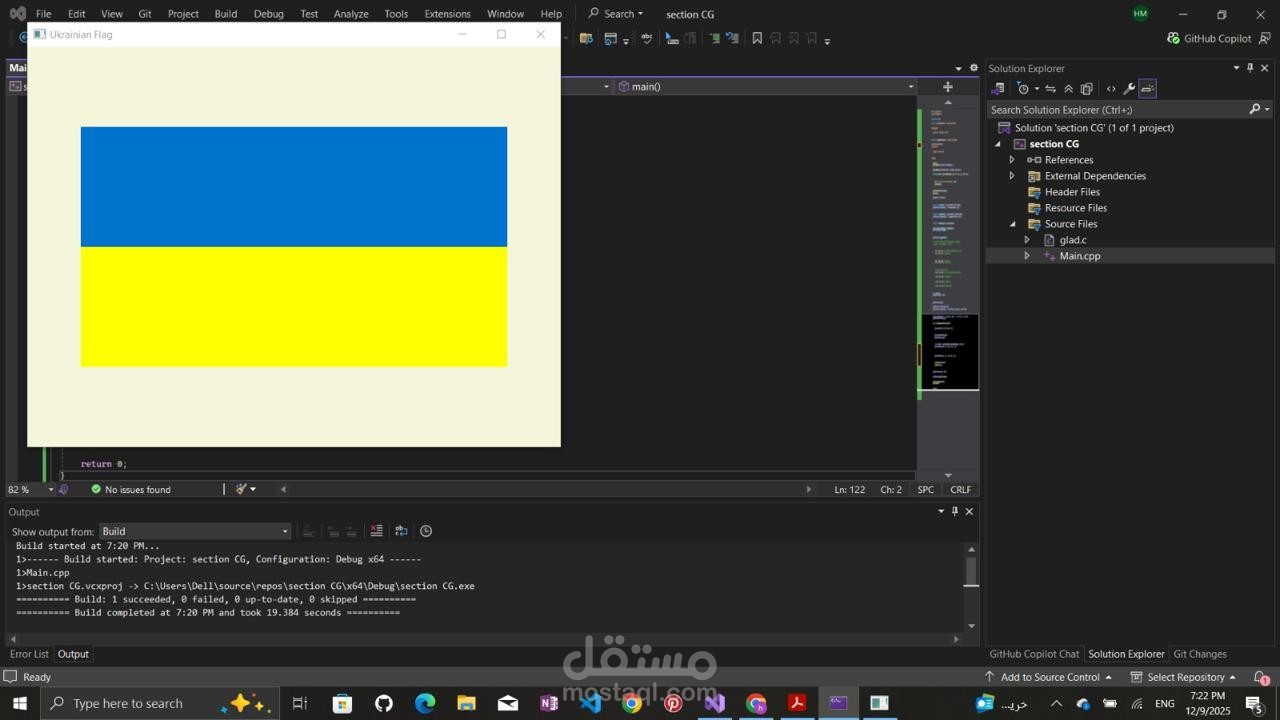This screenshot has height=720, width=1280.
Task: Click Select Repository in status bar
Action: click(x=1184, y=677)
